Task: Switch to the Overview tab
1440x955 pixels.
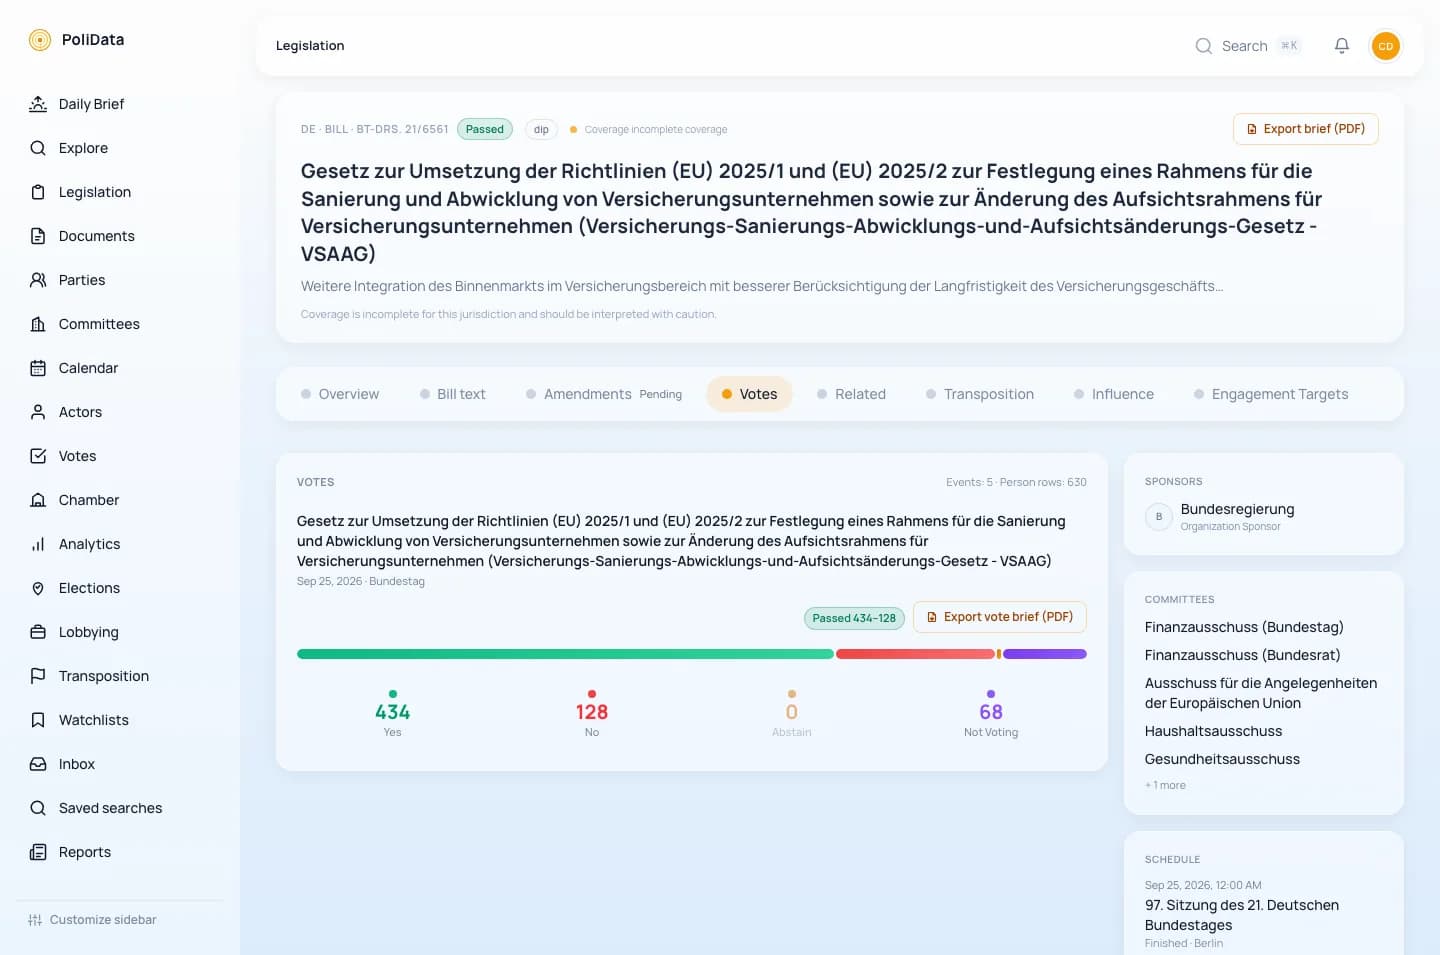Action: [x=340, y=394]
